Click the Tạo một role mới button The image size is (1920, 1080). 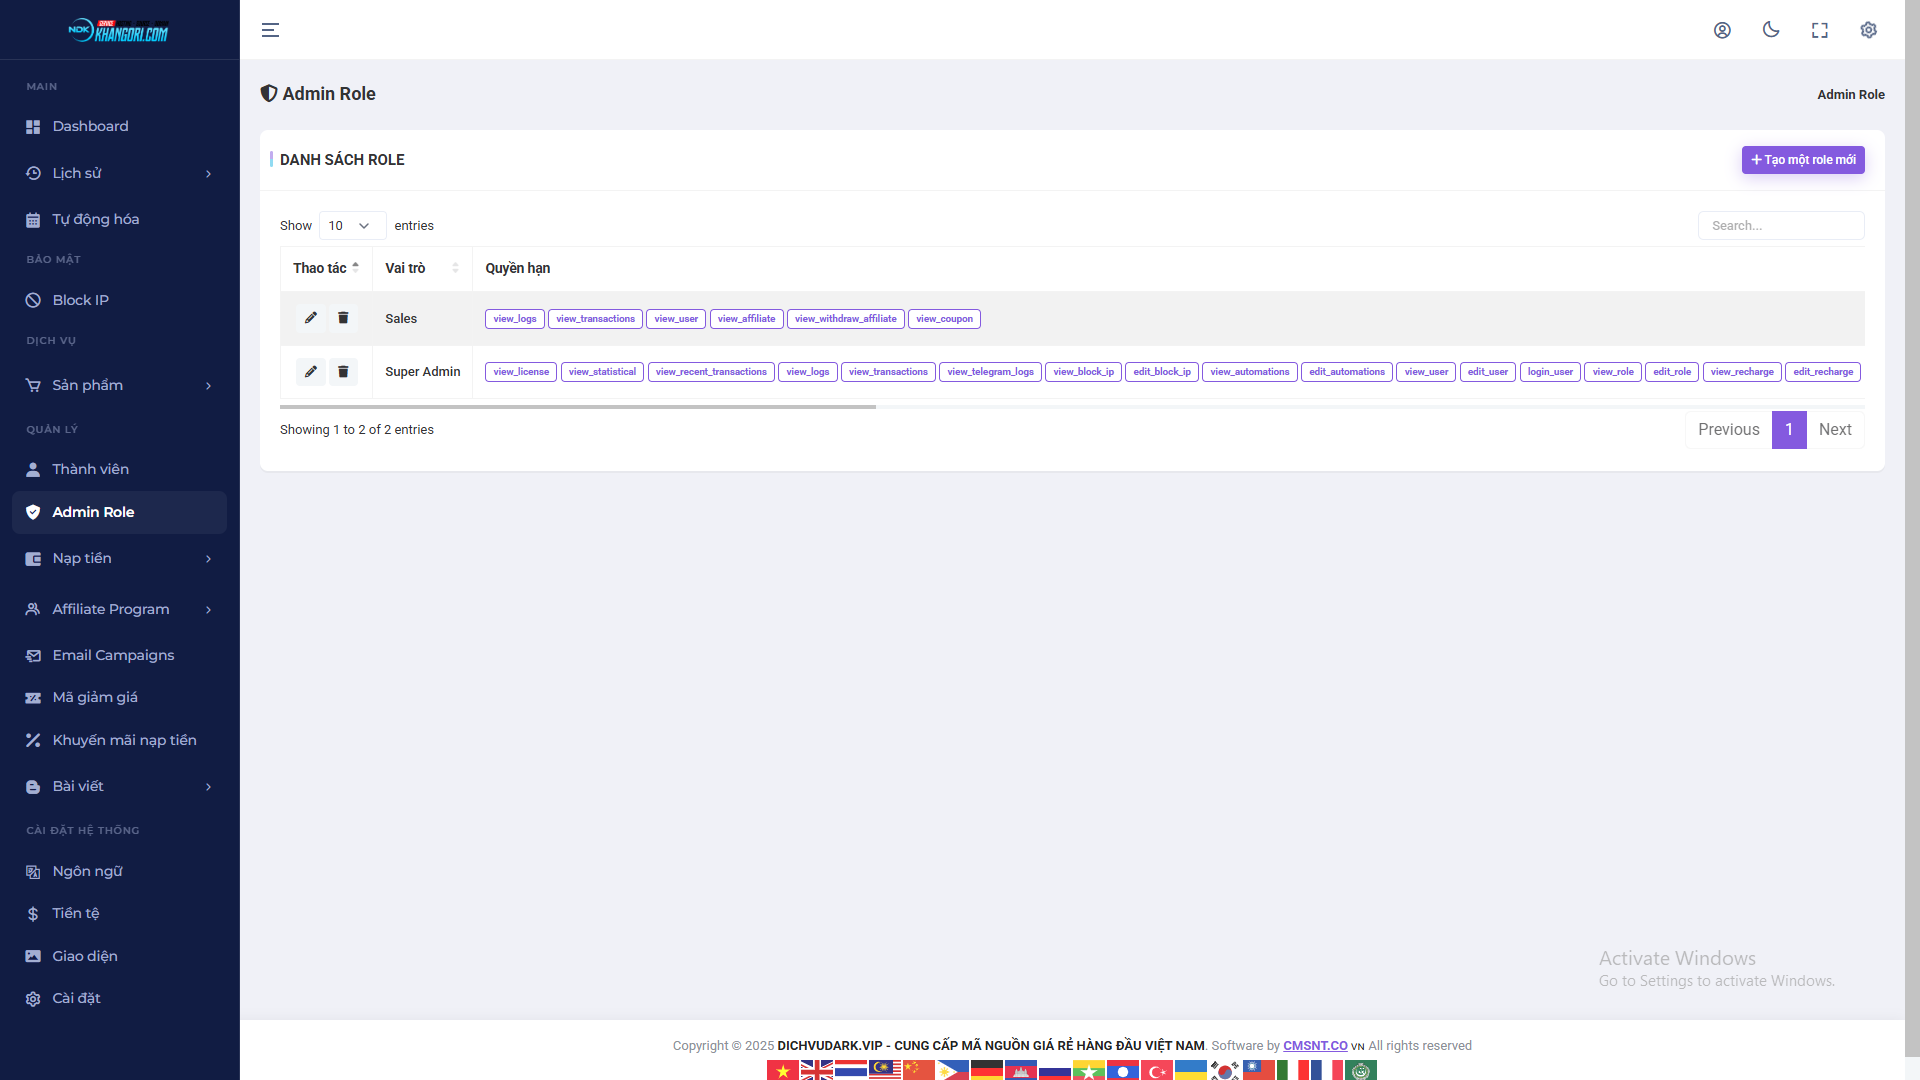1803,160
